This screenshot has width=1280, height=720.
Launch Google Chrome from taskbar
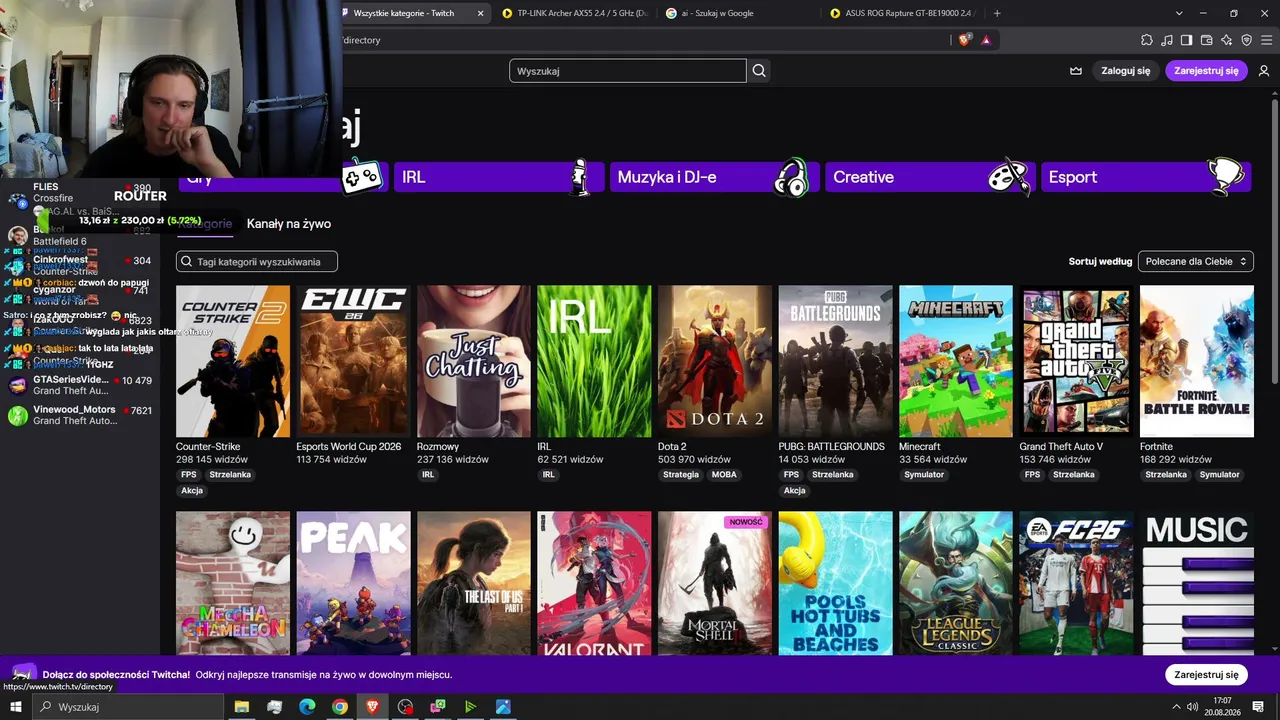click(x=340, y=707)
